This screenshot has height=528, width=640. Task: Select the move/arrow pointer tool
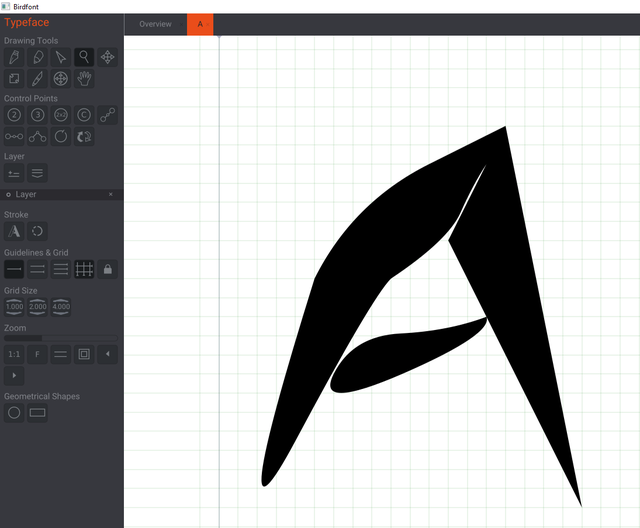pyautogui.click(x=61, y=57)
